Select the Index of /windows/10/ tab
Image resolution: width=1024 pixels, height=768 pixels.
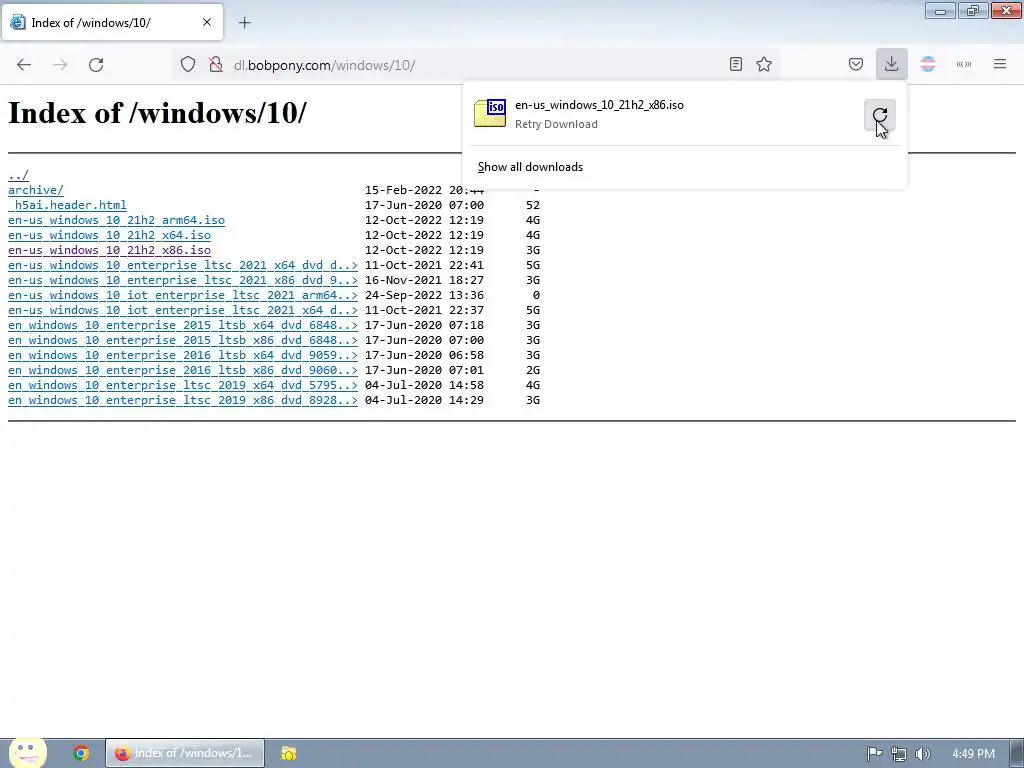point(112,22)
